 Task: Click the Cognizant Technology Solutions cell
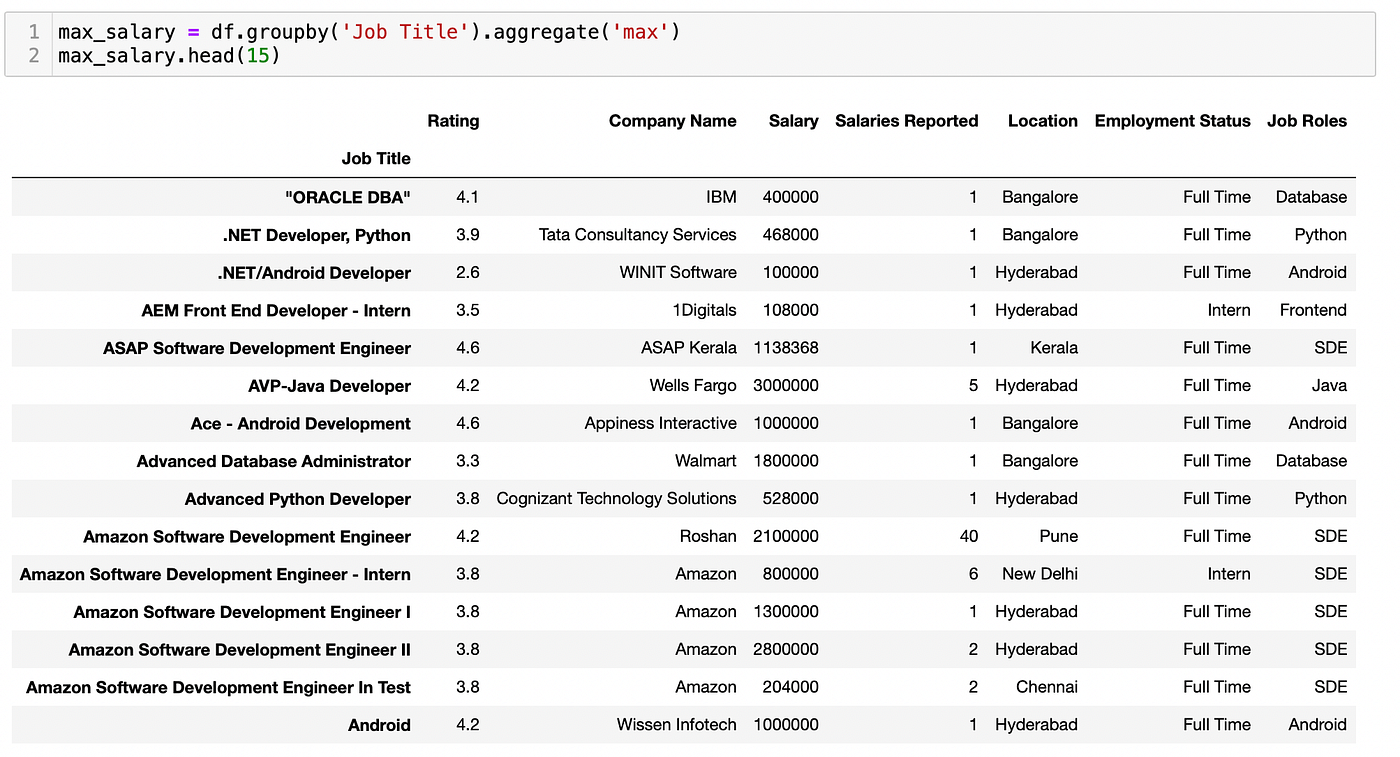[x=616, y=499]
